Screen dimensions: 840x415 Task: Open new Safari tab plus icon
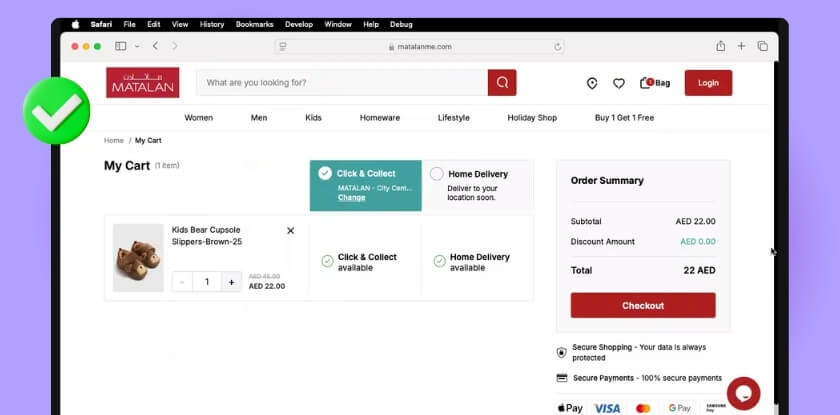[741, 46]
